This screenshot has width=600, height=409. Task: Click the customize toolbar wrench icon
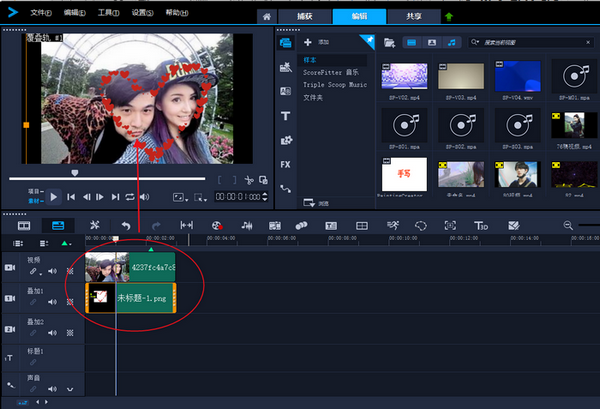[x=95, y=225]
